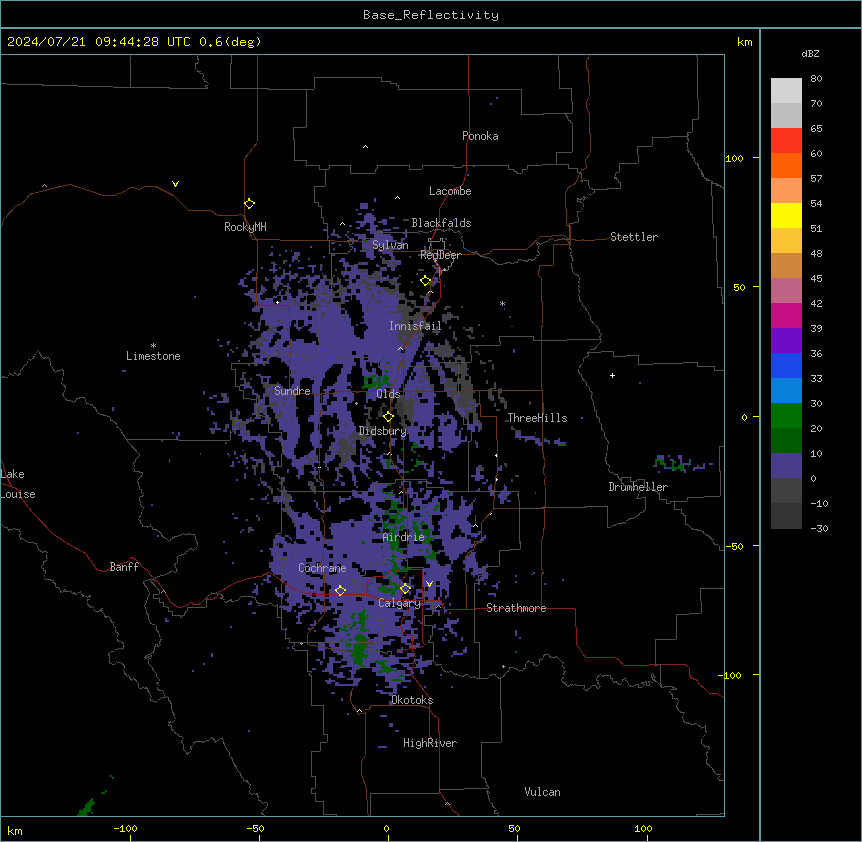Click the blue 36 dBZ legend swatch
862x842 pixels.
[x=786, y=365]
